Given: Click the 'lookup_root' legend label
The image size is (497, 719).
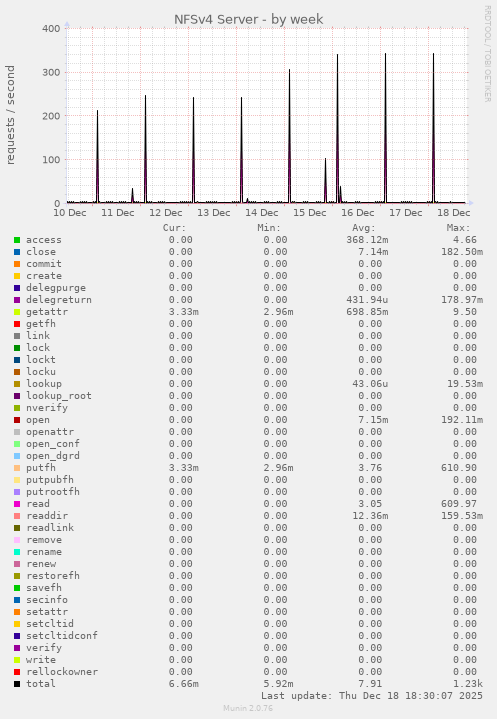Looking at the screenshot, I should click(59, 396).
